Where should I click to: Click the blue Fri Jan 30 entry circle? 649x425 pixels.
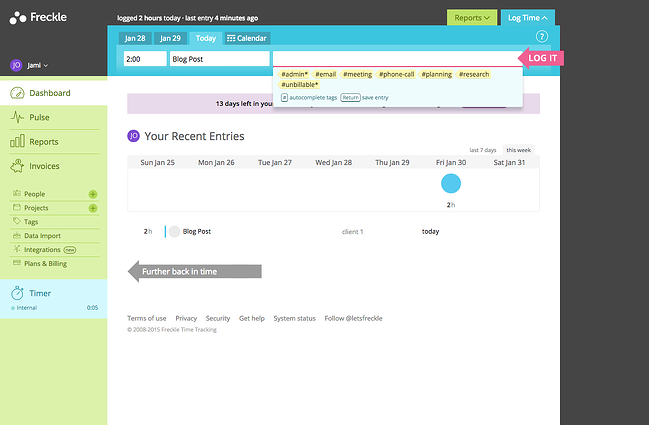tap(451, 184)
